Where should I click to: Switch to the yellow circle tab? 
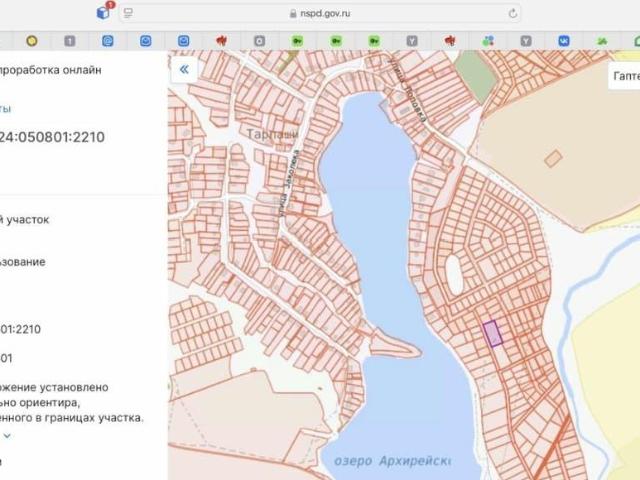click(31, 41)
